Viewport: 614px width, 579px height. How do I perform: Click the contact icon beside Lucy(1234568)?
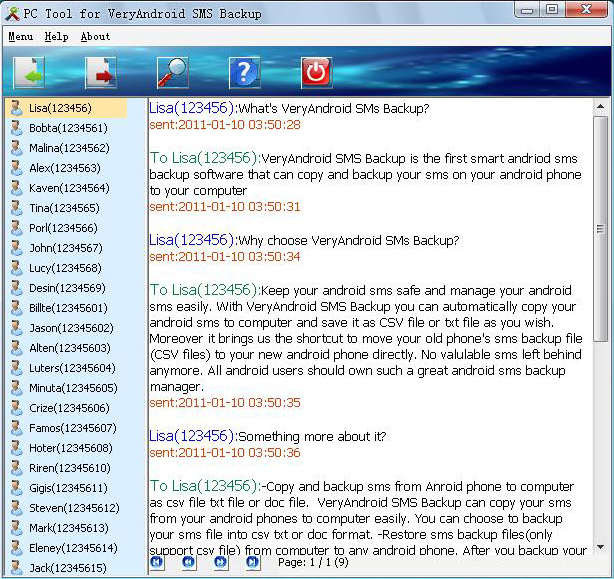tap(16, 267)
